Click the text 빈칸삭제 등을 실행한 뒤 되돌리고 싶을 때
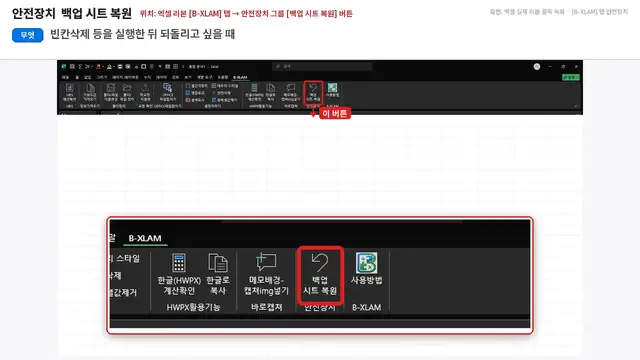This screenshot has height=360, width=640. tap(142, 34)
